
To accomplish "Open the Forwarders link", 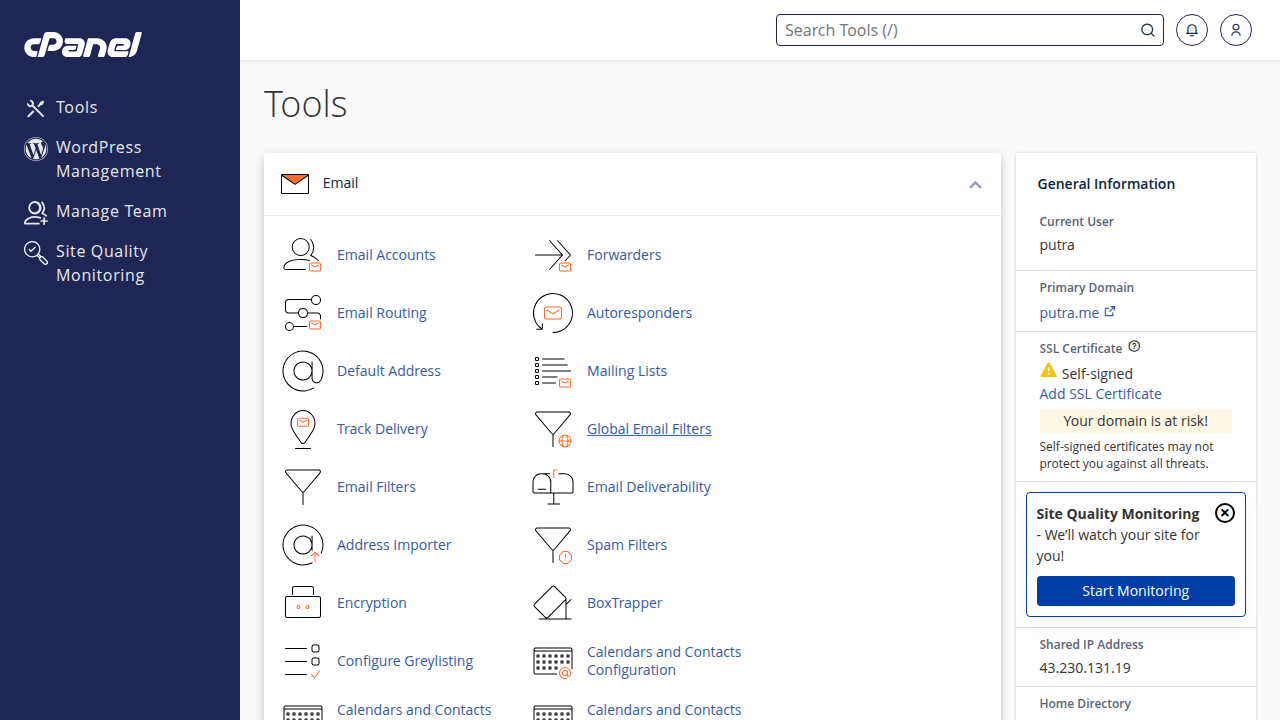I will (624, 255).
